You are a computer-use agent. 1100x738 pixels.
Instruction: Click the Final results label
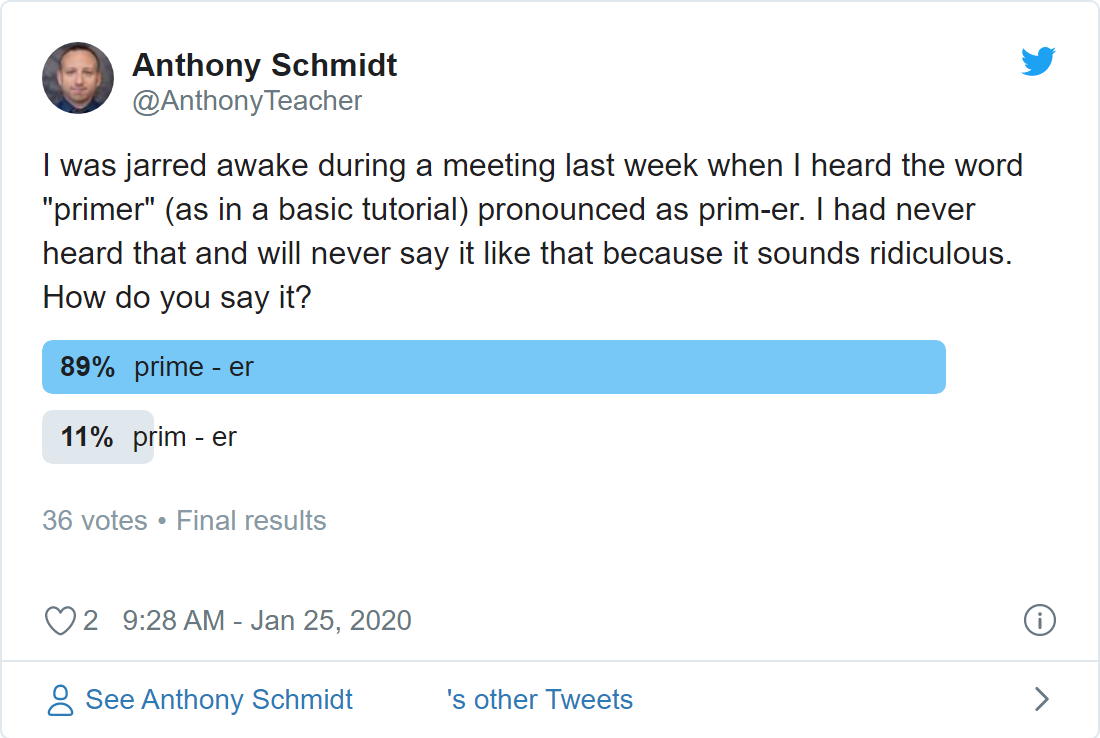[251, 521]
